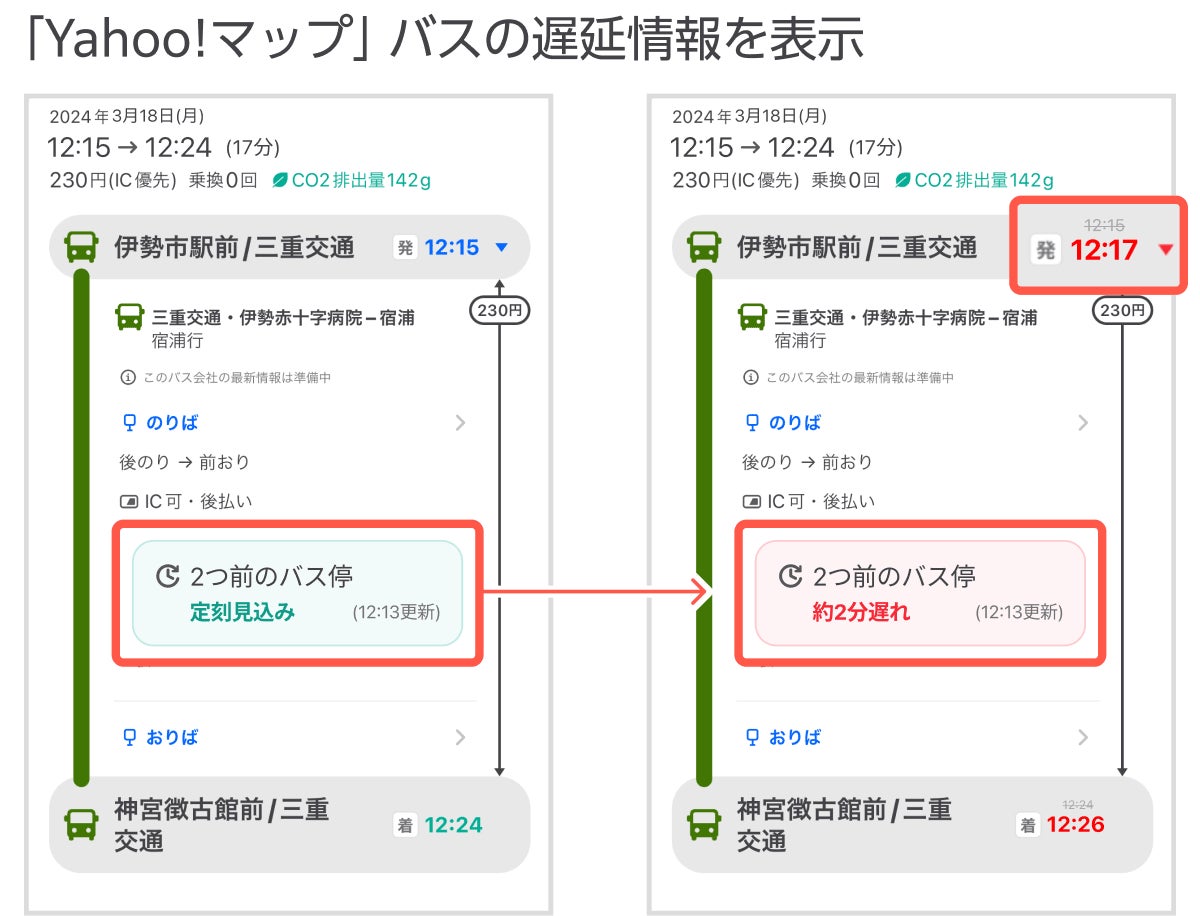Click 後のり → 前おり text in right panel
The width and height of the screenshot is (1200, 916).
pos(807,463)
